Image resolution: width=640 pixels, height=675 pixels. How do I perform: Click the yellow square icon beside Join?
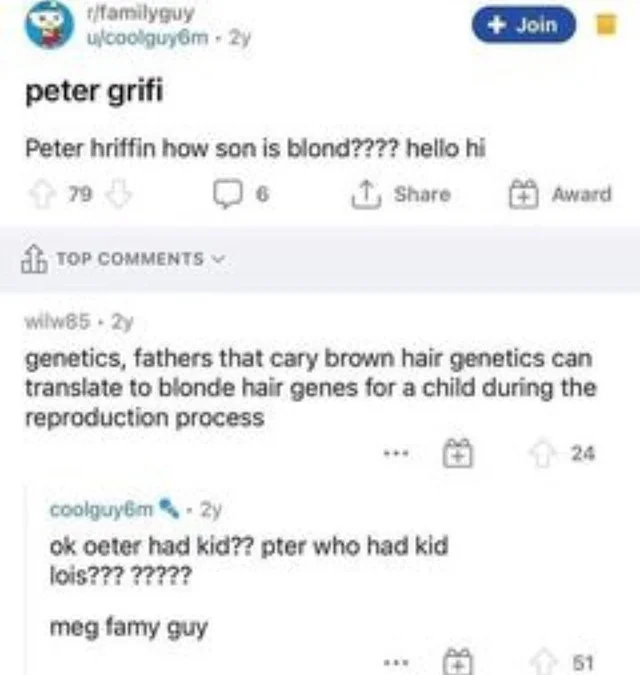click(x=606, y=25)
